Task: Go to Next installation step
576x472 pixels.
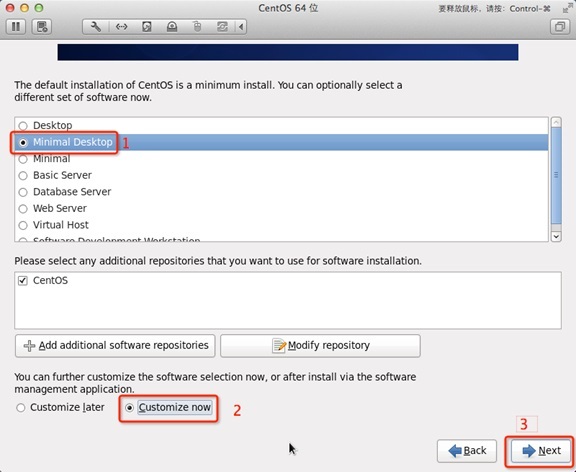Action: coord(540,451)
